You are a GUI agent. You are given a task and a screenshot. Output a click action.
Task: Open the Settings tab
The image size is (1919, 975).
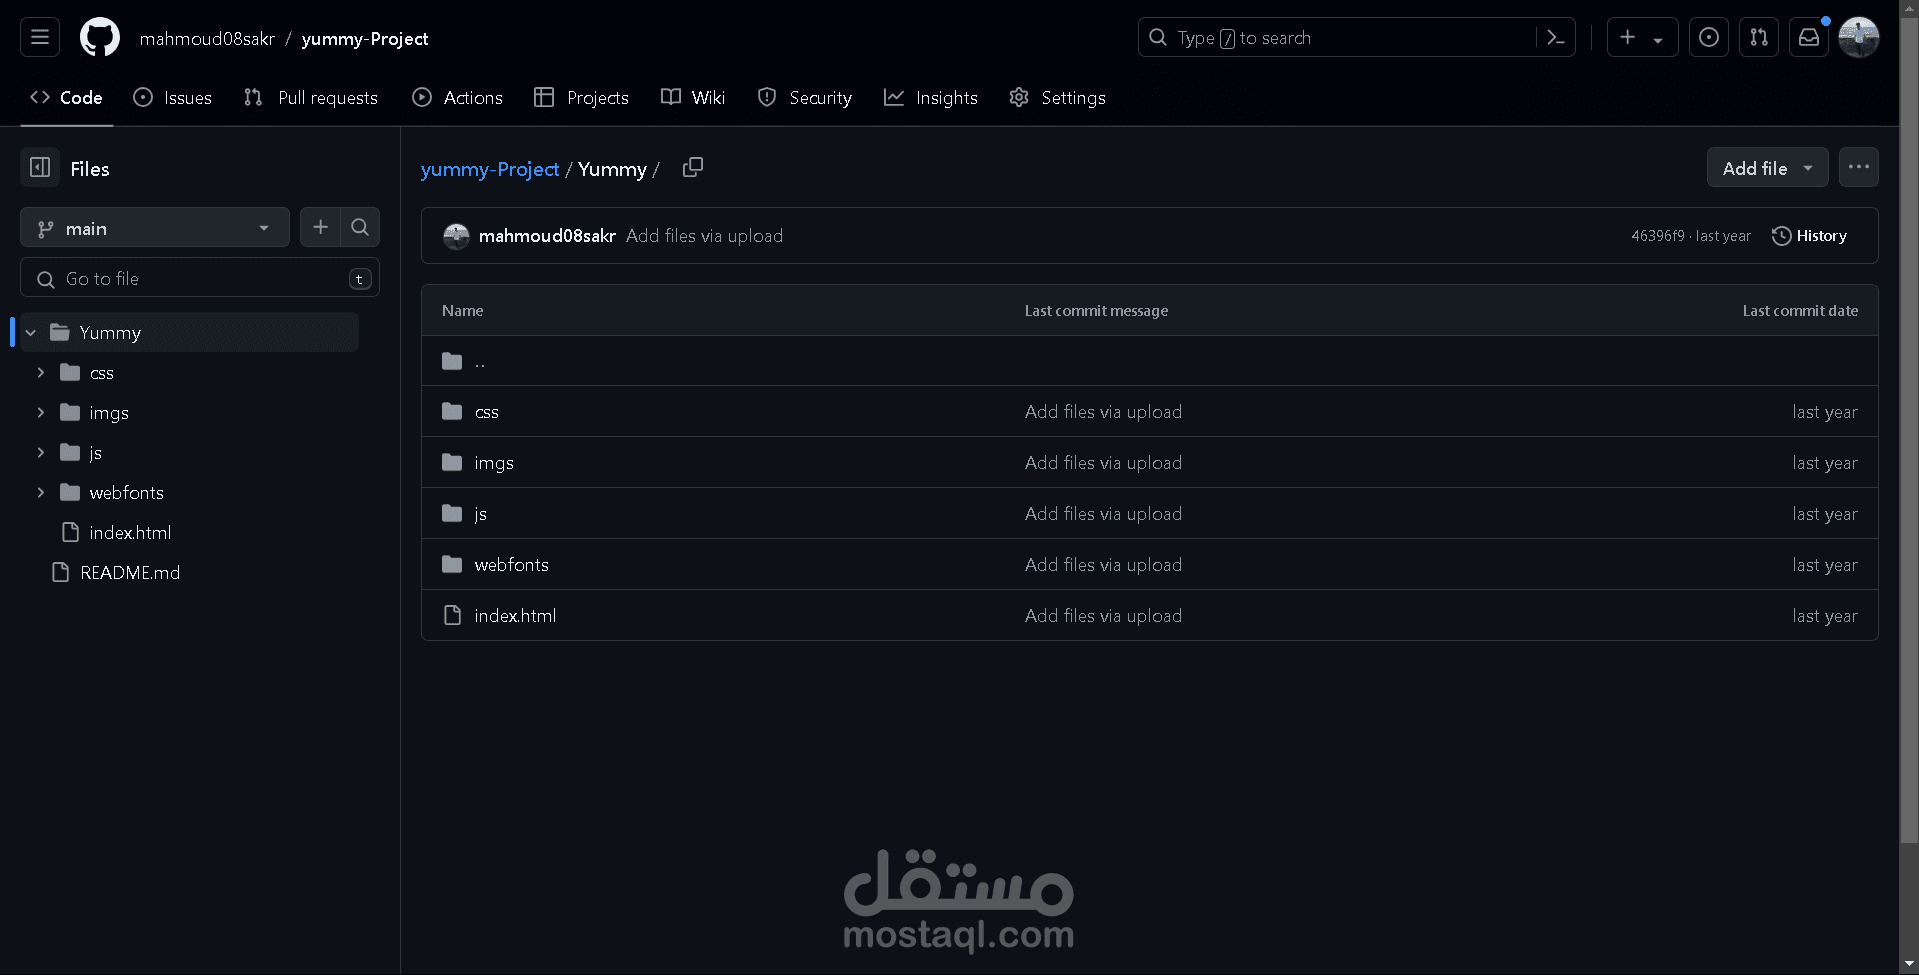[x=1057, y=98]
